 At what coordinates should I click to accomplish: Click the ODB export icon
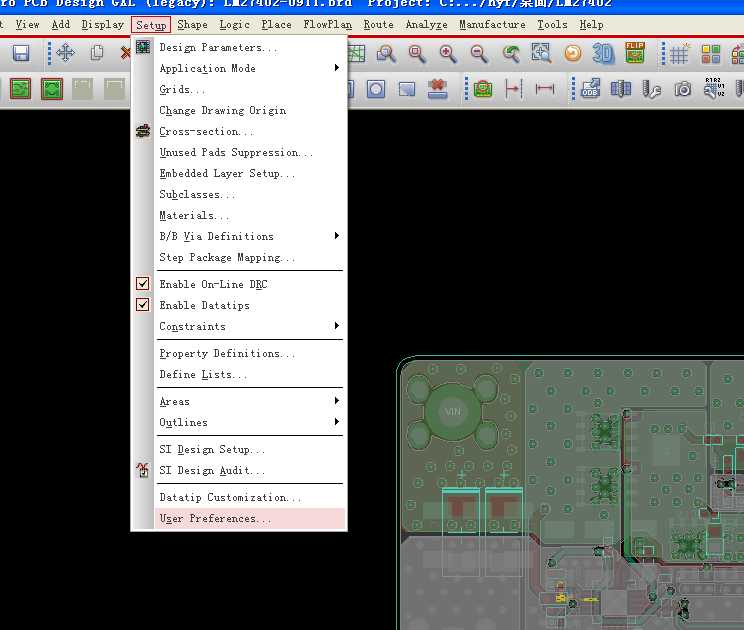(590, 88)
